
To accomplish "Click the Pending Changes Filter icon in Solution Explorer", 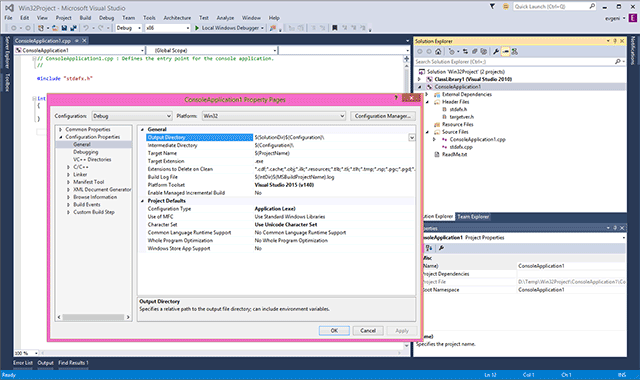I will (x=451, y=51).
